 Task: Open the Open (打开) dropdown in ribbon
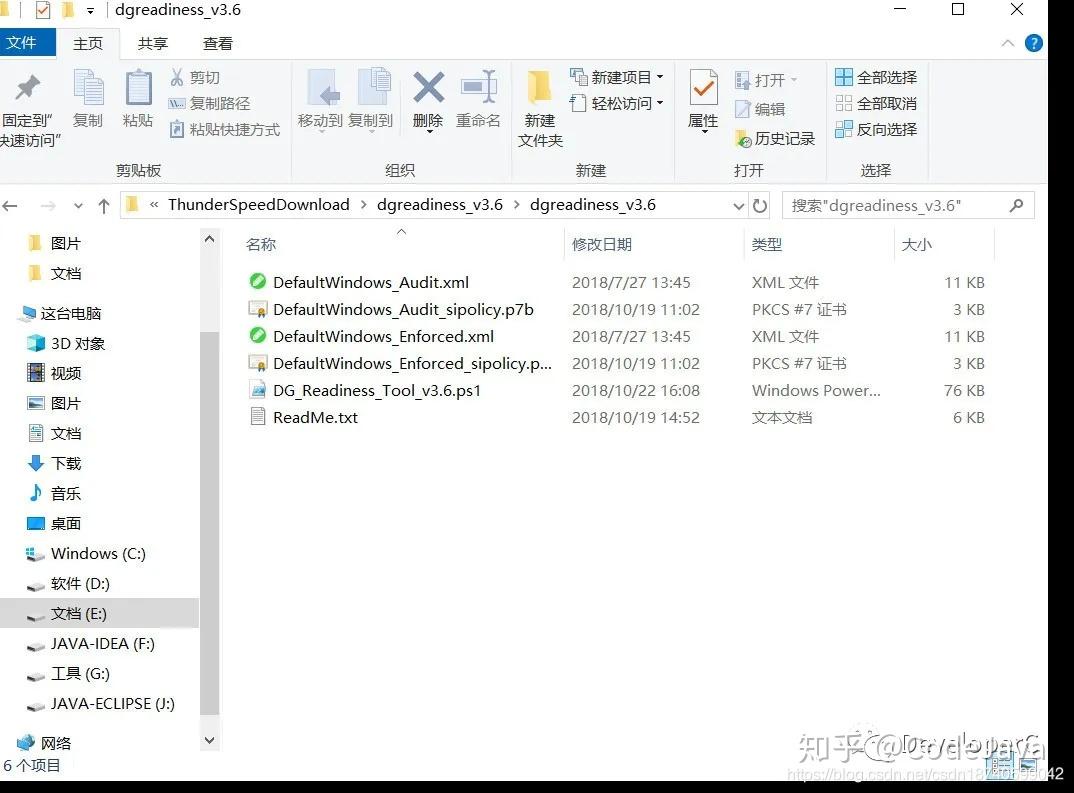pos(766,80)
